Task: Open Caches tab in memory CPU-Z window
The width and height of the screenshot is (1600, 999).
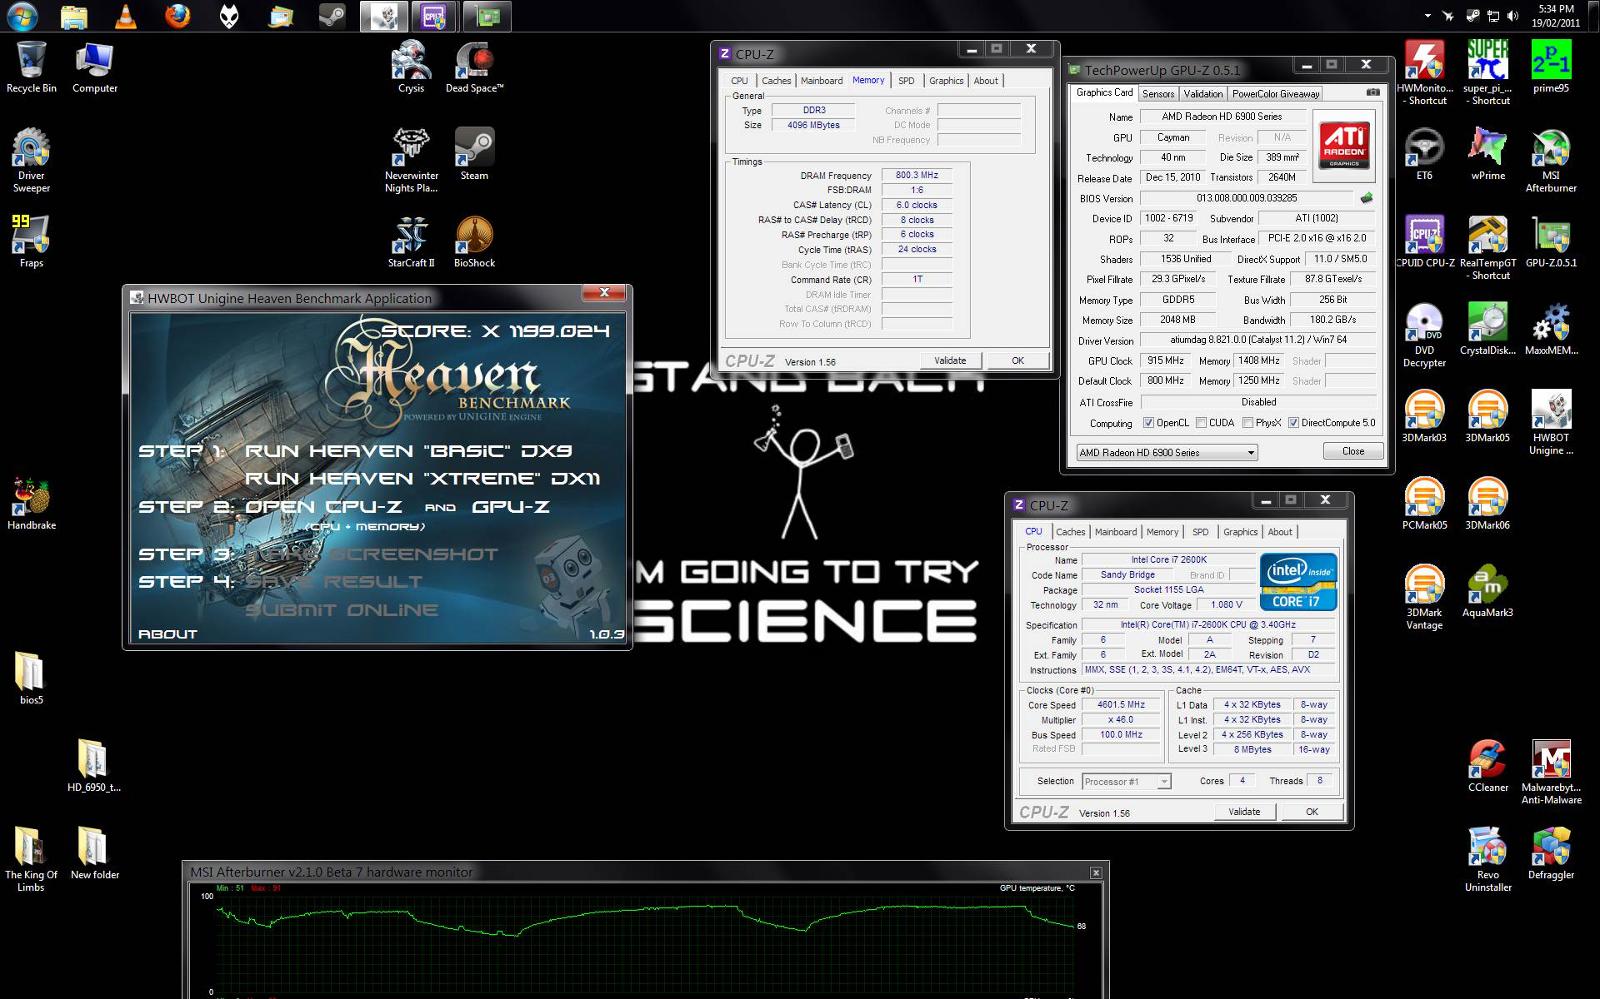Action: pos(776,81)
